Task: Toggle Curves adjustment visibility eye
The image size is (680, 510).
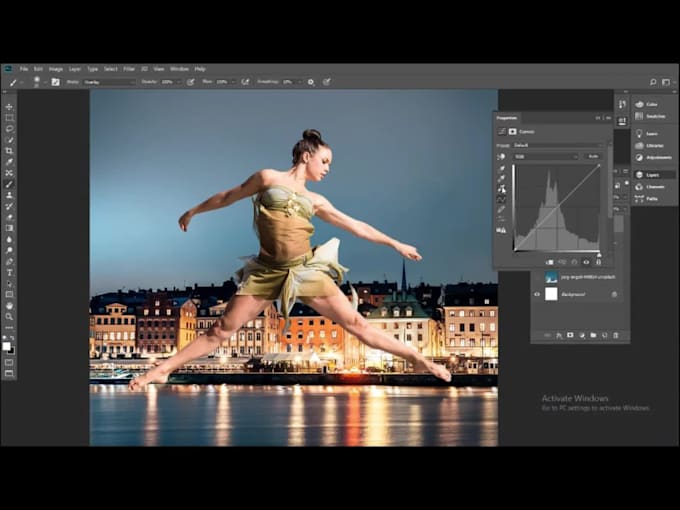Action: click(x=586, y=262)
